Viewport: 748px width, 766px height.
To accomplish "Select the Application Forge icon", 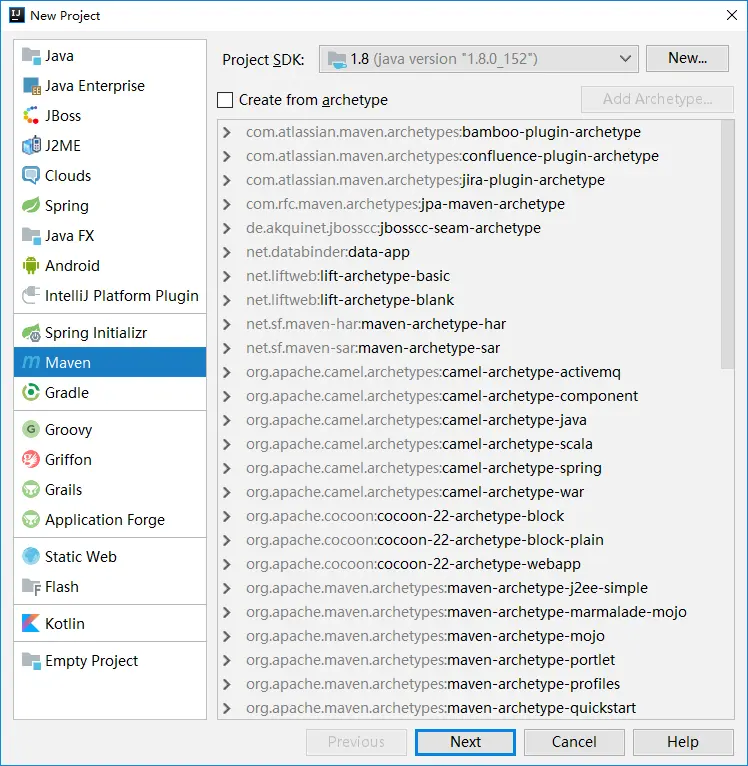I will click(x=31, y=520).
